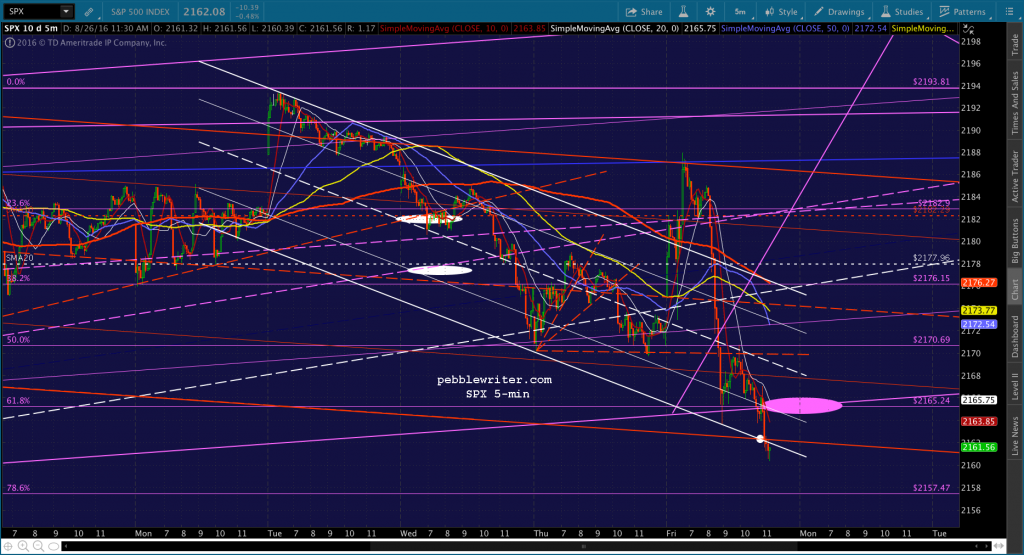Image resolution: width=1024 pixels, height=555 pixels.
Task: Click the SPX 10 d 5m chart title
Action: click(x=31, y=28)
